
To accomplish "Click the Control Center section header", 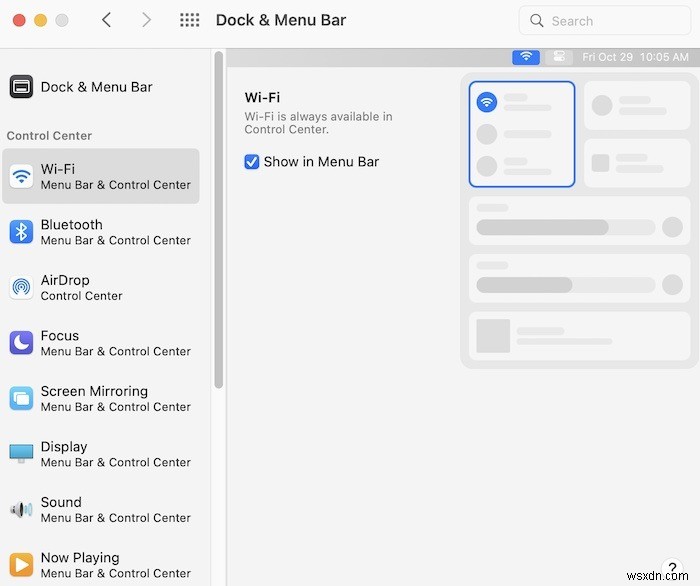I will click(x=49, y=136).
